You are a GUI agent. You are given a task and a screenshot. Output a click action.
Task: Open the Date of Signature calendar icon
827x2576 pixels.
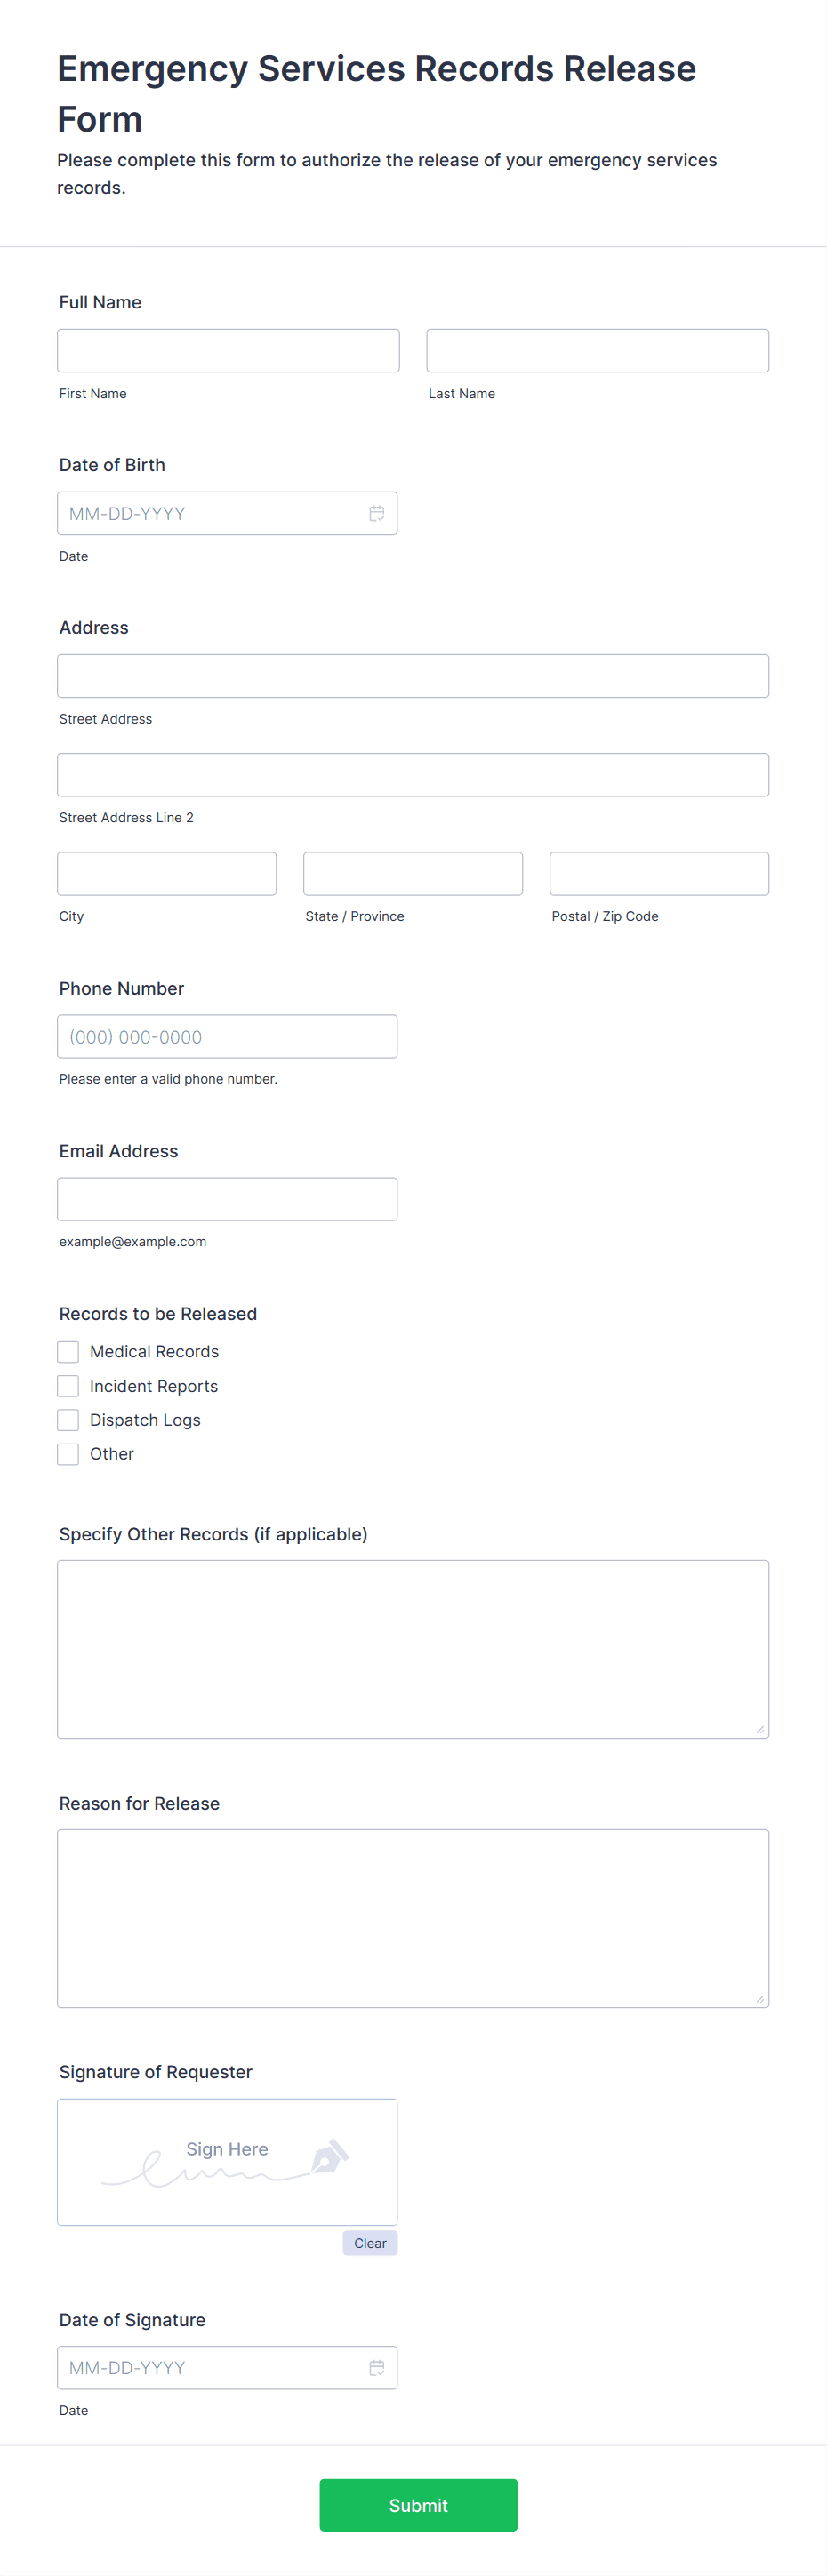coord(377,2367)
